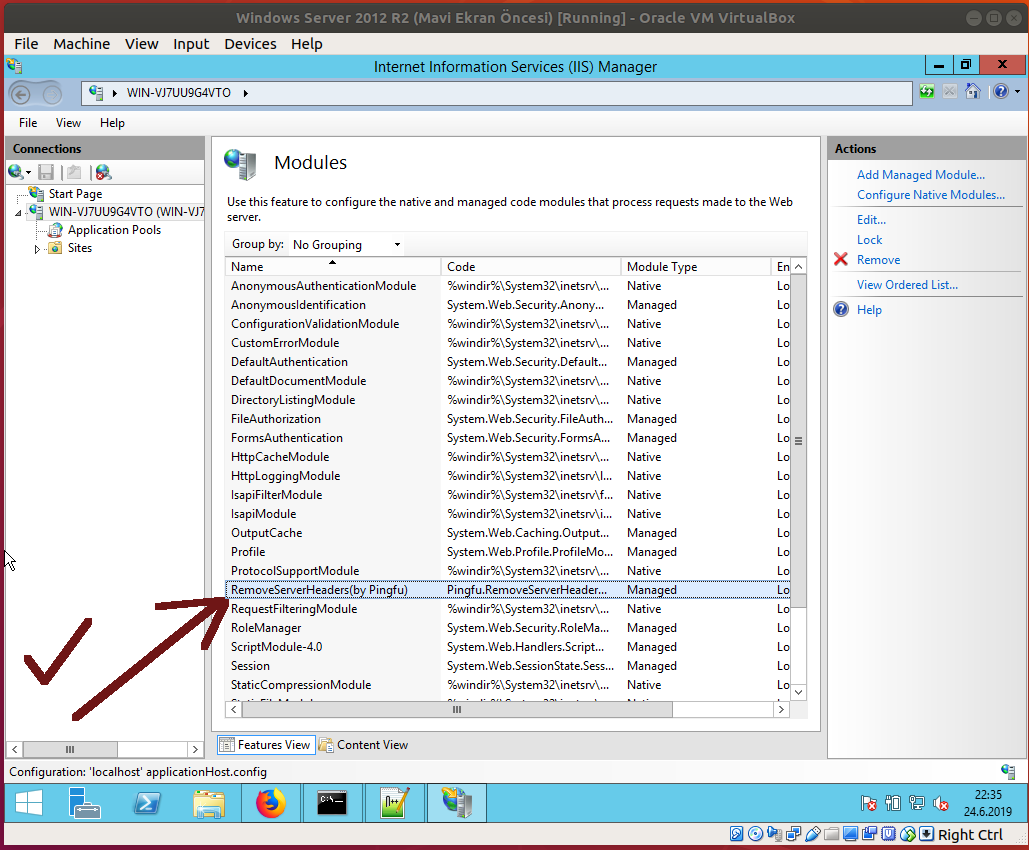Click the IIS Back navigation arrow
The width and height of the screenshot is (1029, 850).
(21, 95)
